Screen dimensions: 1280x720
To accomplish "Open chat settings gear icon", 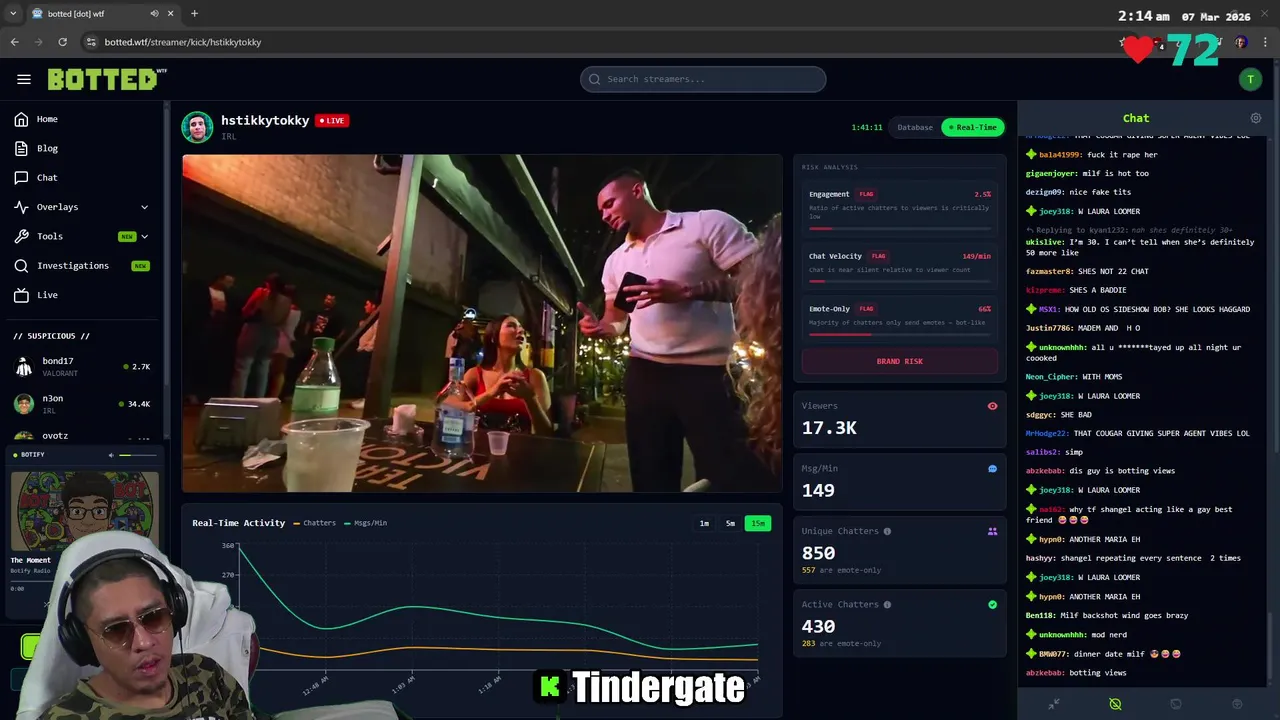I will click(1256, 118).
